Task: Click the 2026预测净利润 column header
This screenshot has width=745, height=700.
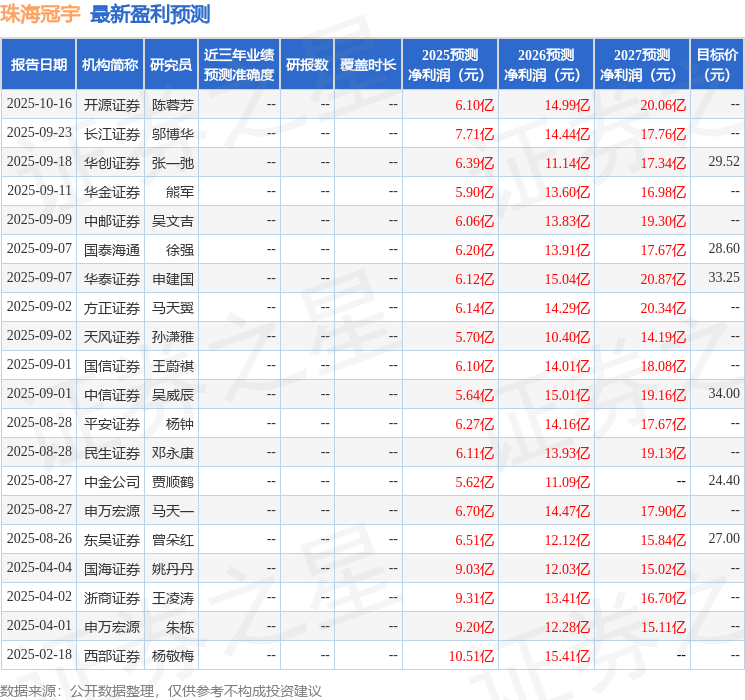Action: click(546, 65)
